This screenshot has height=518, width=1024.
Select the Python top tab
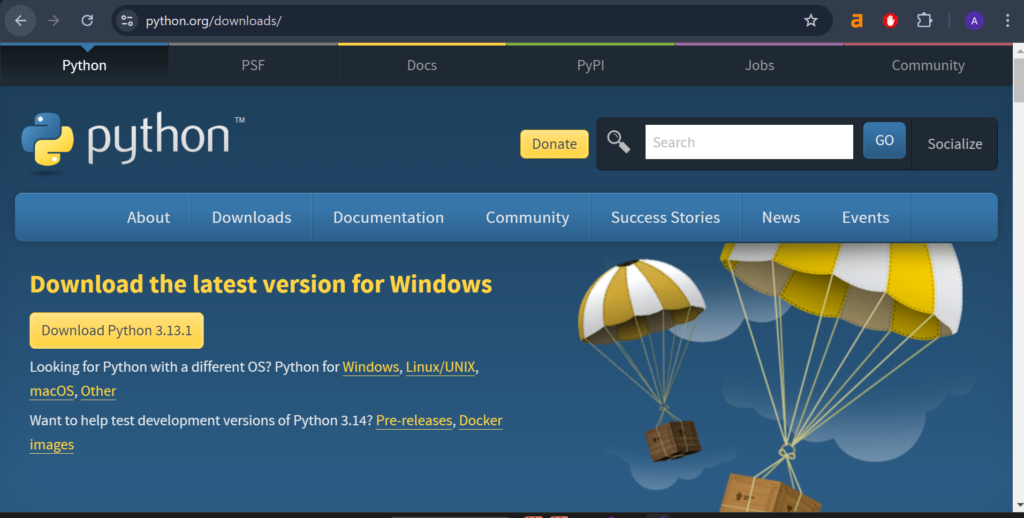click(84, 65)
